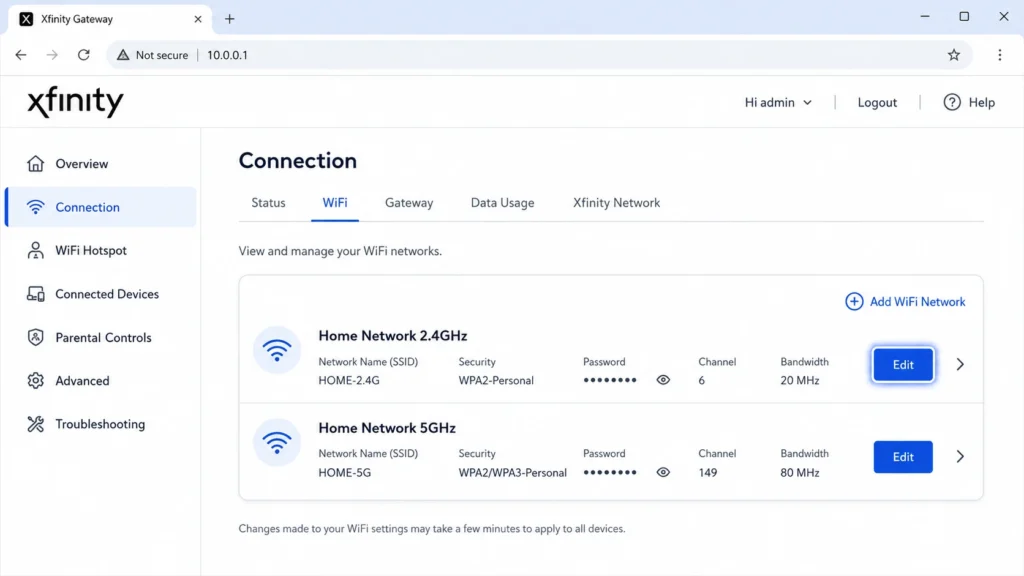The image size is (1024, 576).
Task: Click the Home Network 2.4GHz WiFi icon
Action: coord(277,350)
